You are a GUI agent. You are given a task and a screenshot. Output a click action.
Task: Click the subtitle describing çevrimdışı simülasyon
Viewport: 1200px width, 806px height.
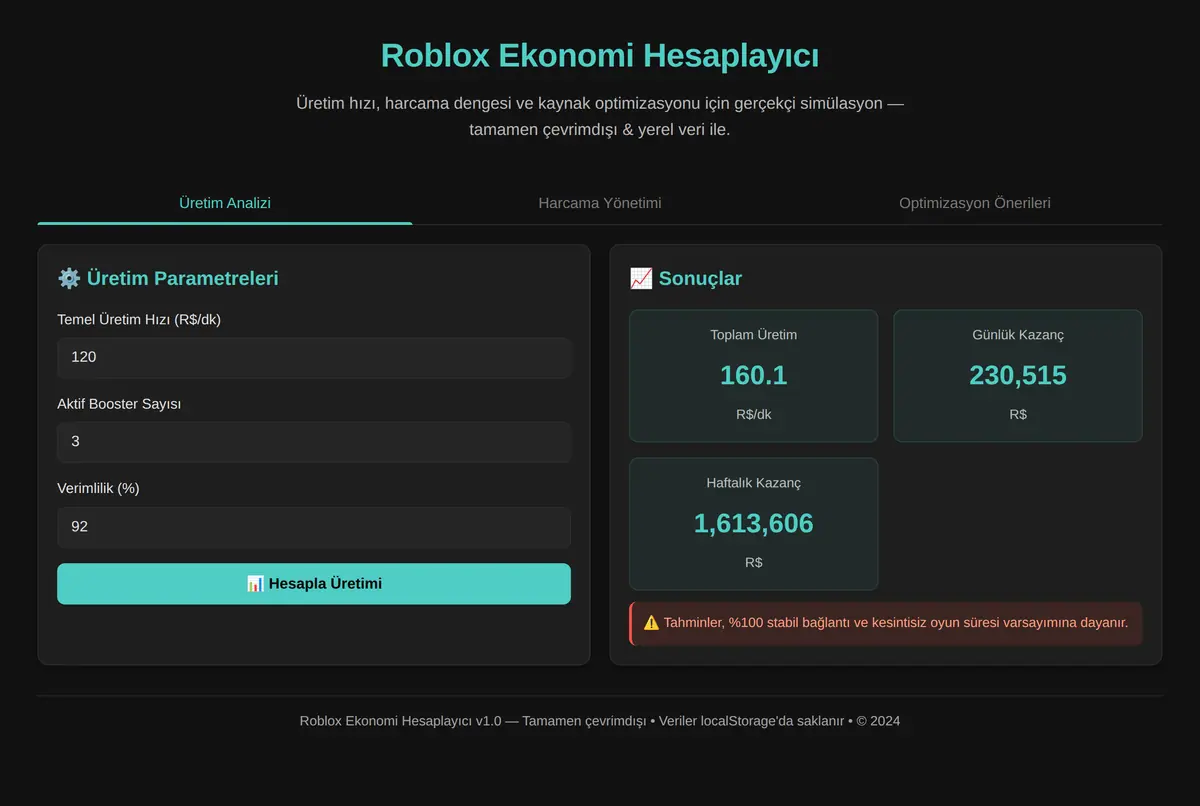(600, 116)
